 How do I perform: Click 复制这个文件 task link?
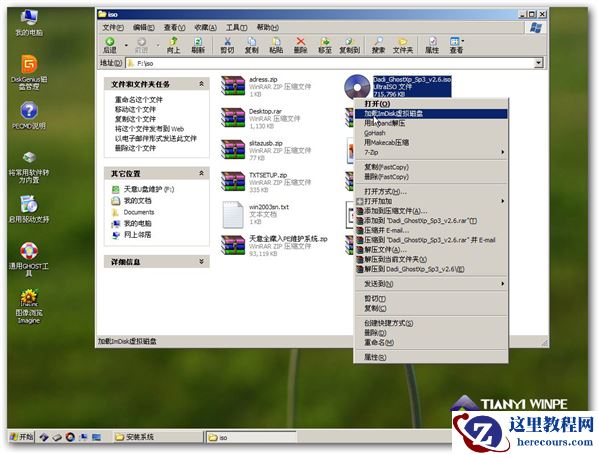[x=135, y=119]
